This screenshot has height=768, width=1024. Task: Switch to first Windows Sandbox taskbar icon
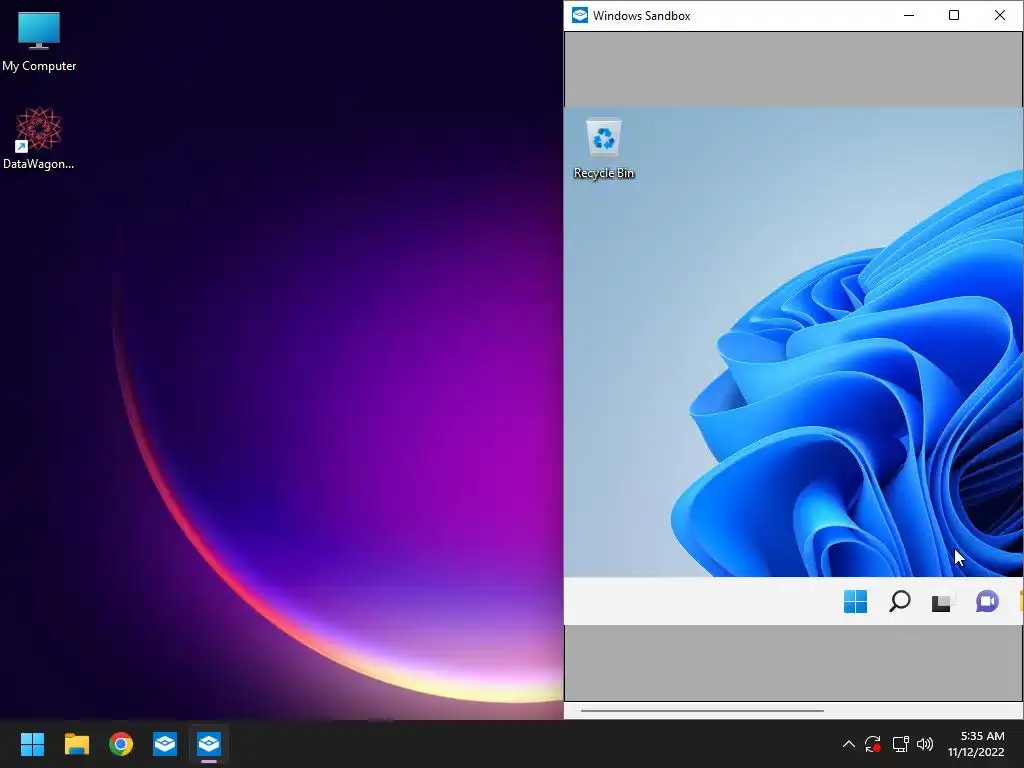[165, 744]
